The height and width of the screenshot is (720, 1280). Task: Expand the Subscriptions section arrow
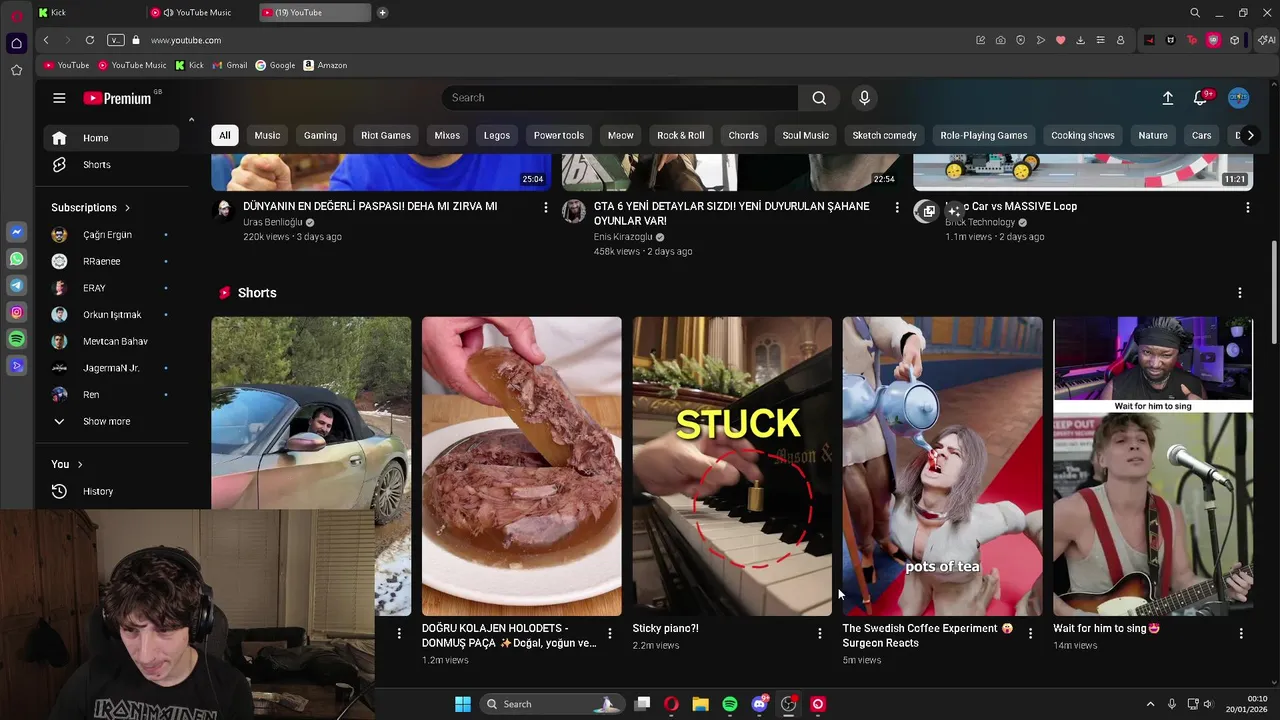click(127, 208)
